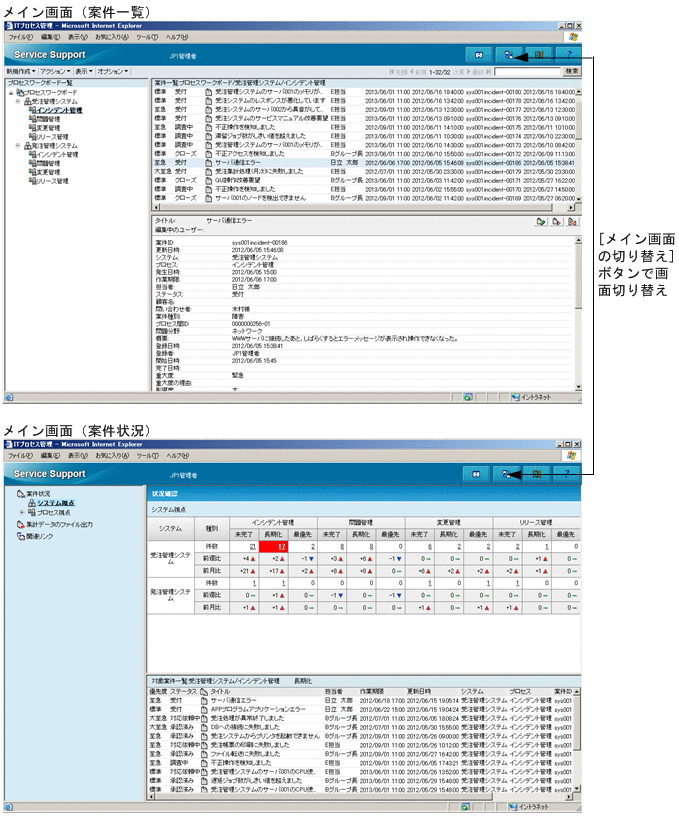The height and width of the screenshot is (816, 679).
Task: Open 新規作成 dropdown in toolbar
Action: click(21, 71)
